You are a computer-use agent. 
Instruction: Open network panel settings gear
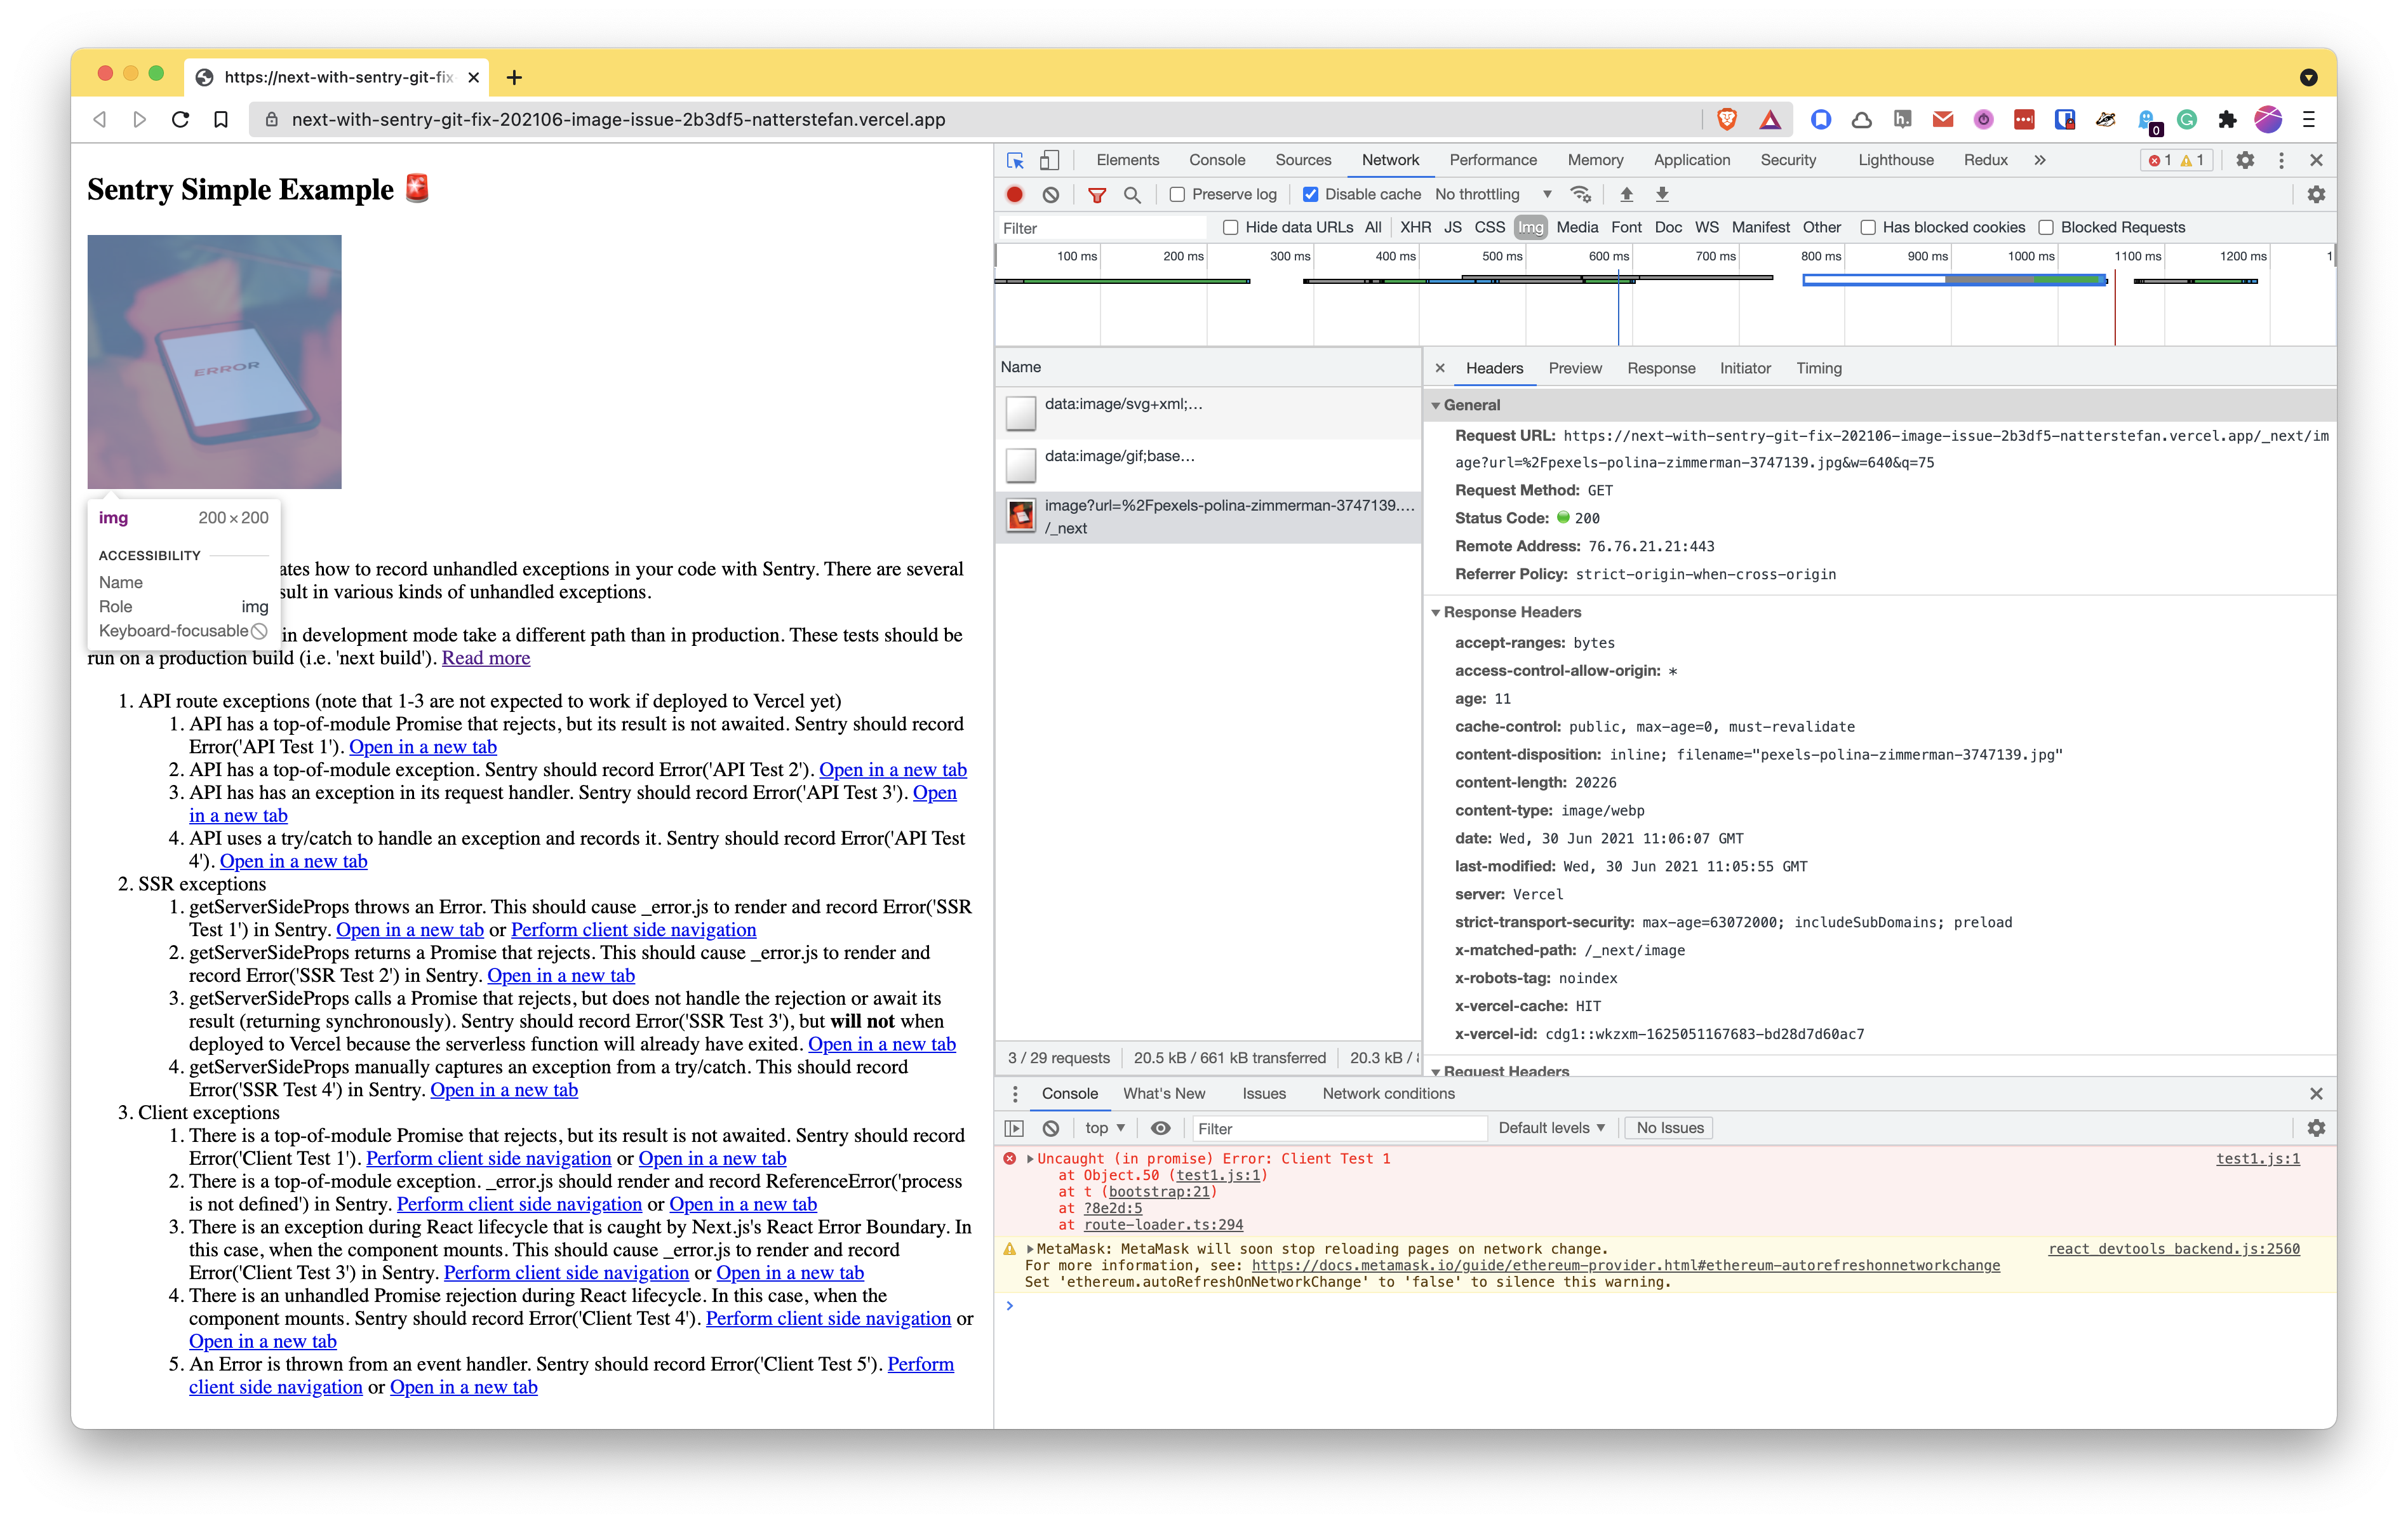click(2316, 194)
